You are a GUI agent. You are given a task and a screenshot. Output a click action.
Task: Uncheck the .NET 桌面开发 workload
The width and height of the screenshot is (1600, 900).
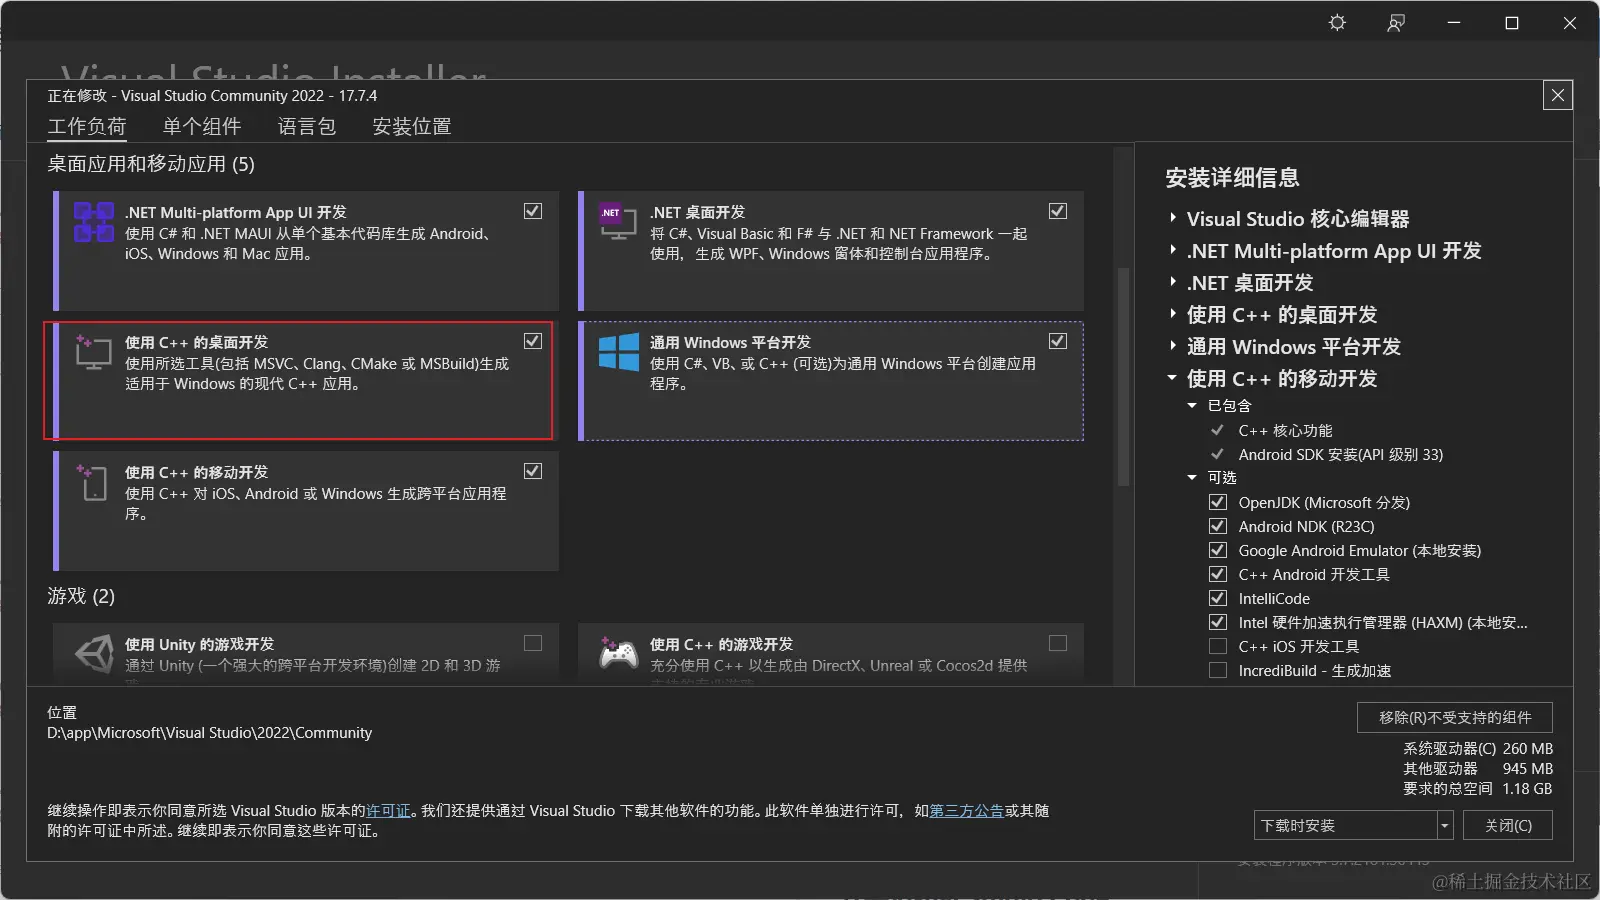[x=1058, y=211]
